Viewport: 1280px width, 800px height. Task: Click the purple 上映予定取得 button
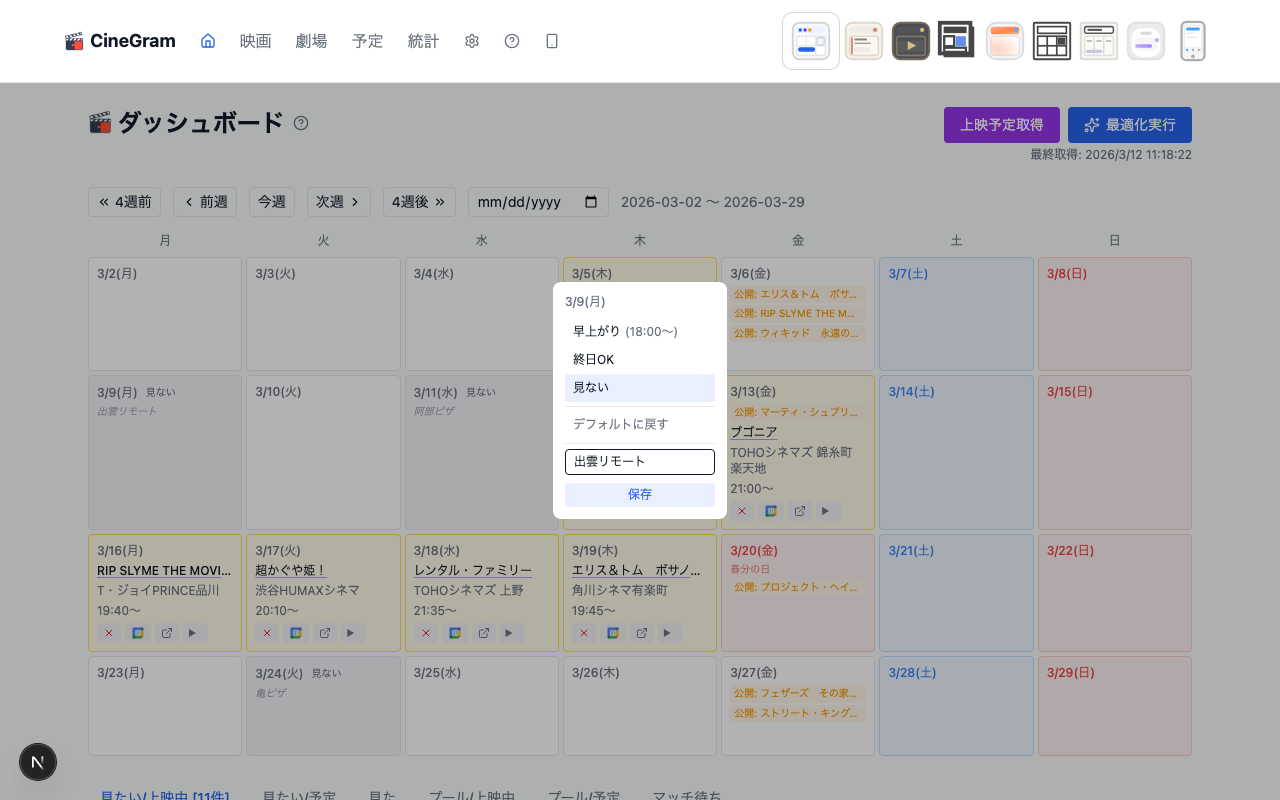(1001, 125)
